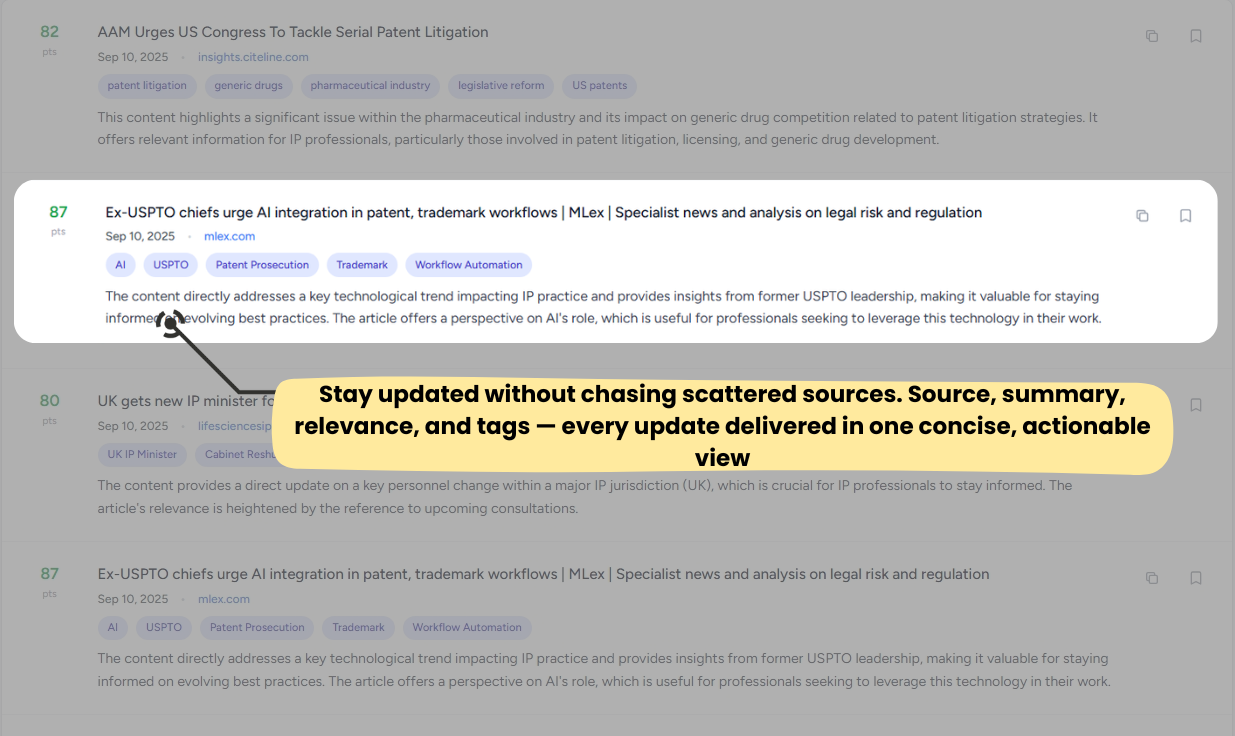The image size is (1235, 736).
Task: Choose the 'US patents' tag
Action: [x=599, y=86]
